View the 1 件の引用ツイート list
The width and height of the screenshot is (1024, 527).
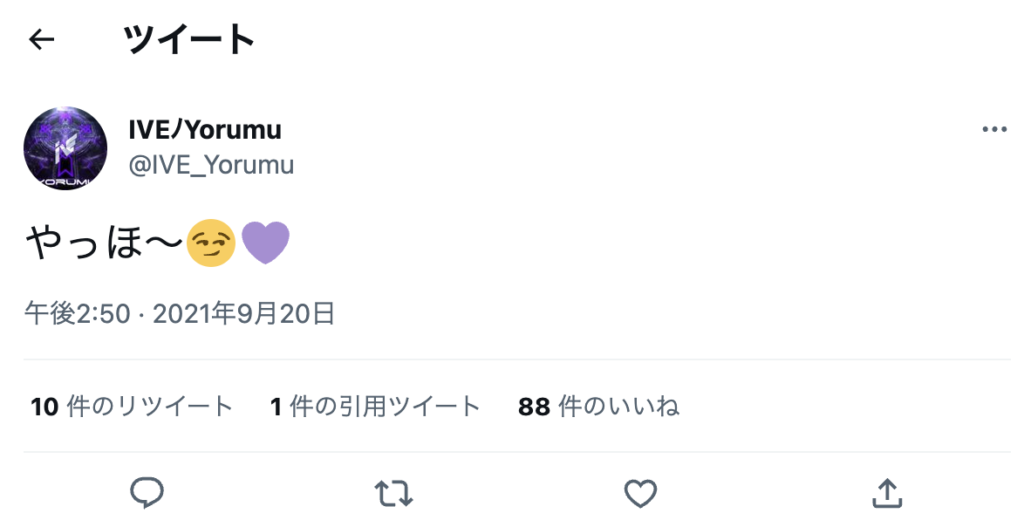(x=375, y=406)
